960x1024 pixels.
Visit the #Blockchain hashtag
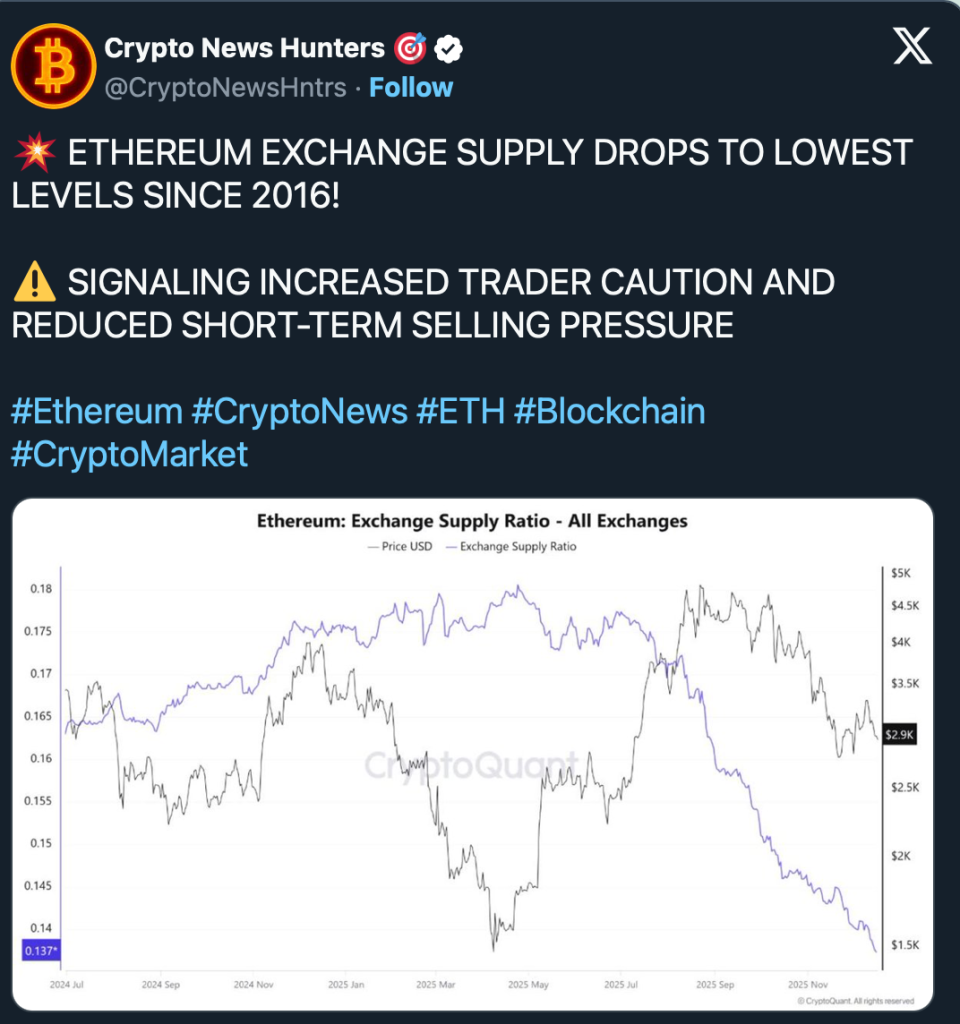point(609,412)
